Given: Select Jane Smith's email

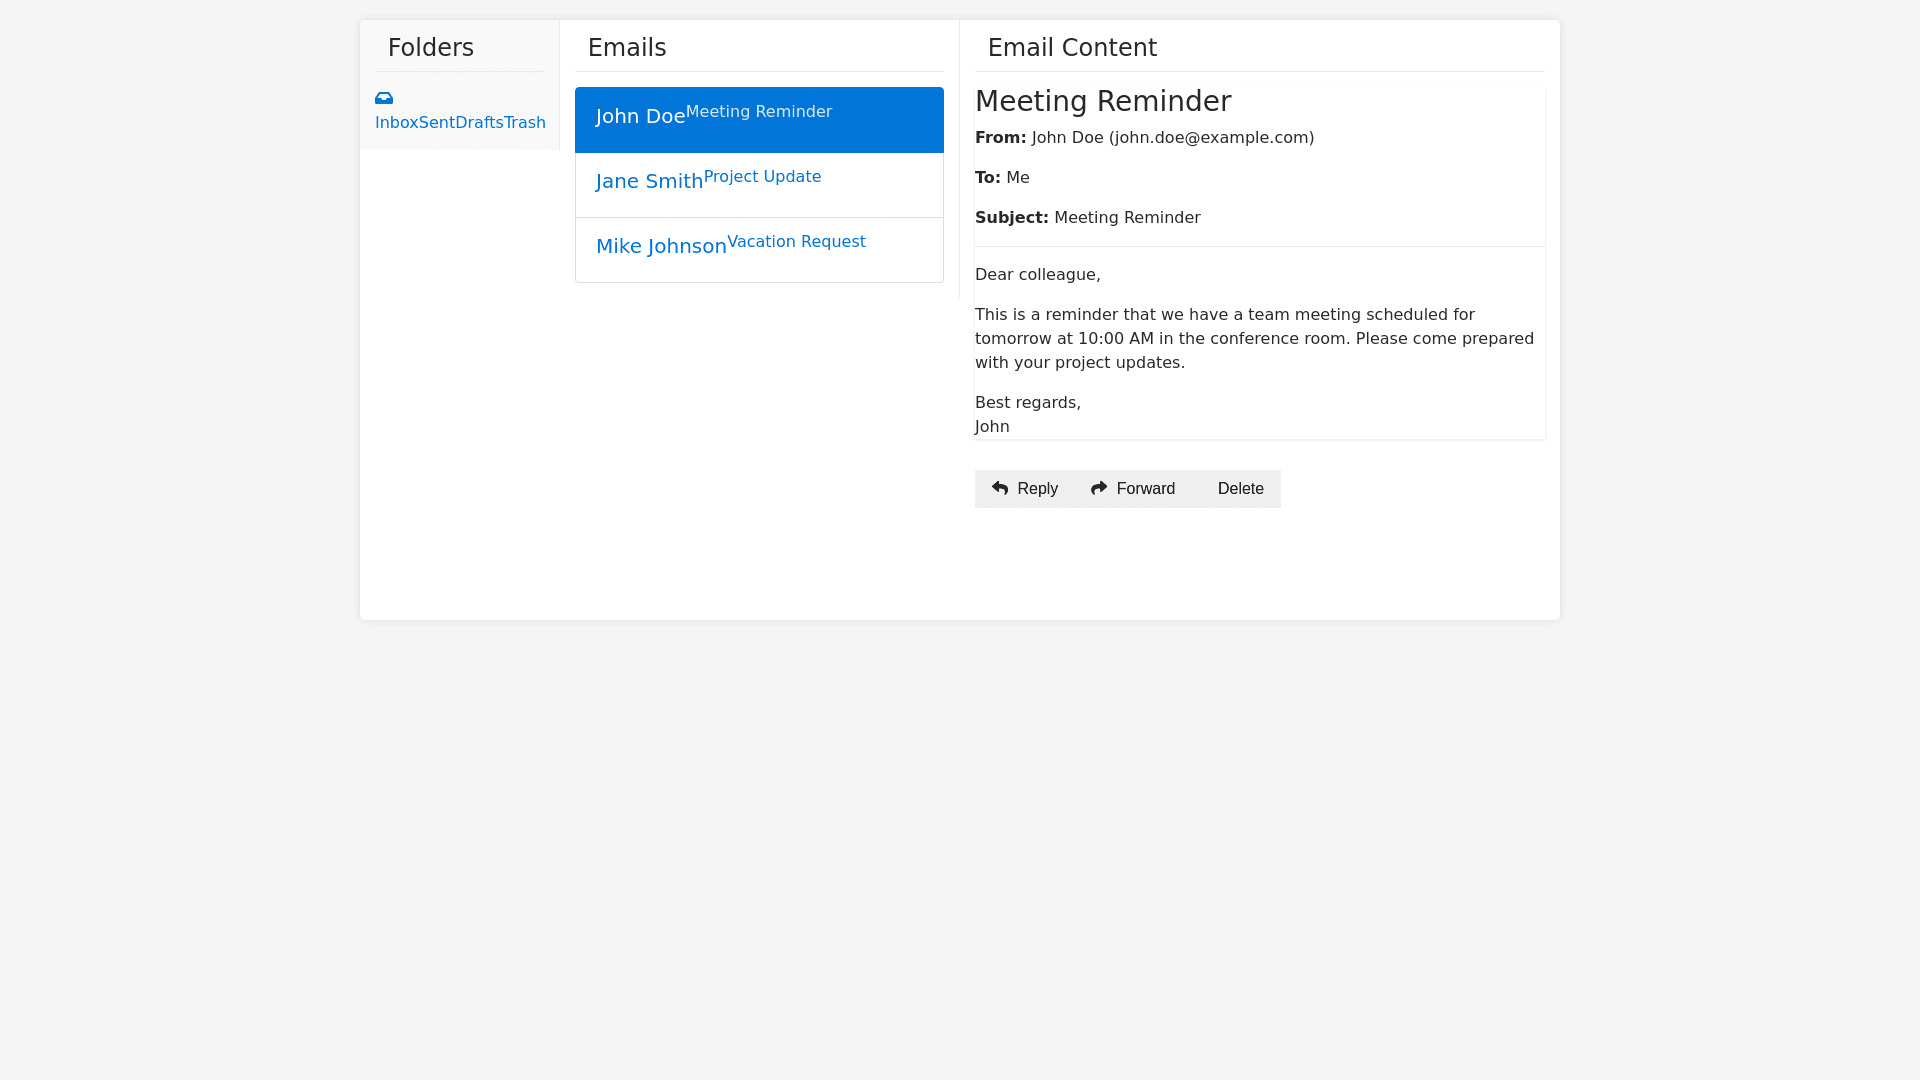Looking at the screenshot, I should click(x=649, y=182).
